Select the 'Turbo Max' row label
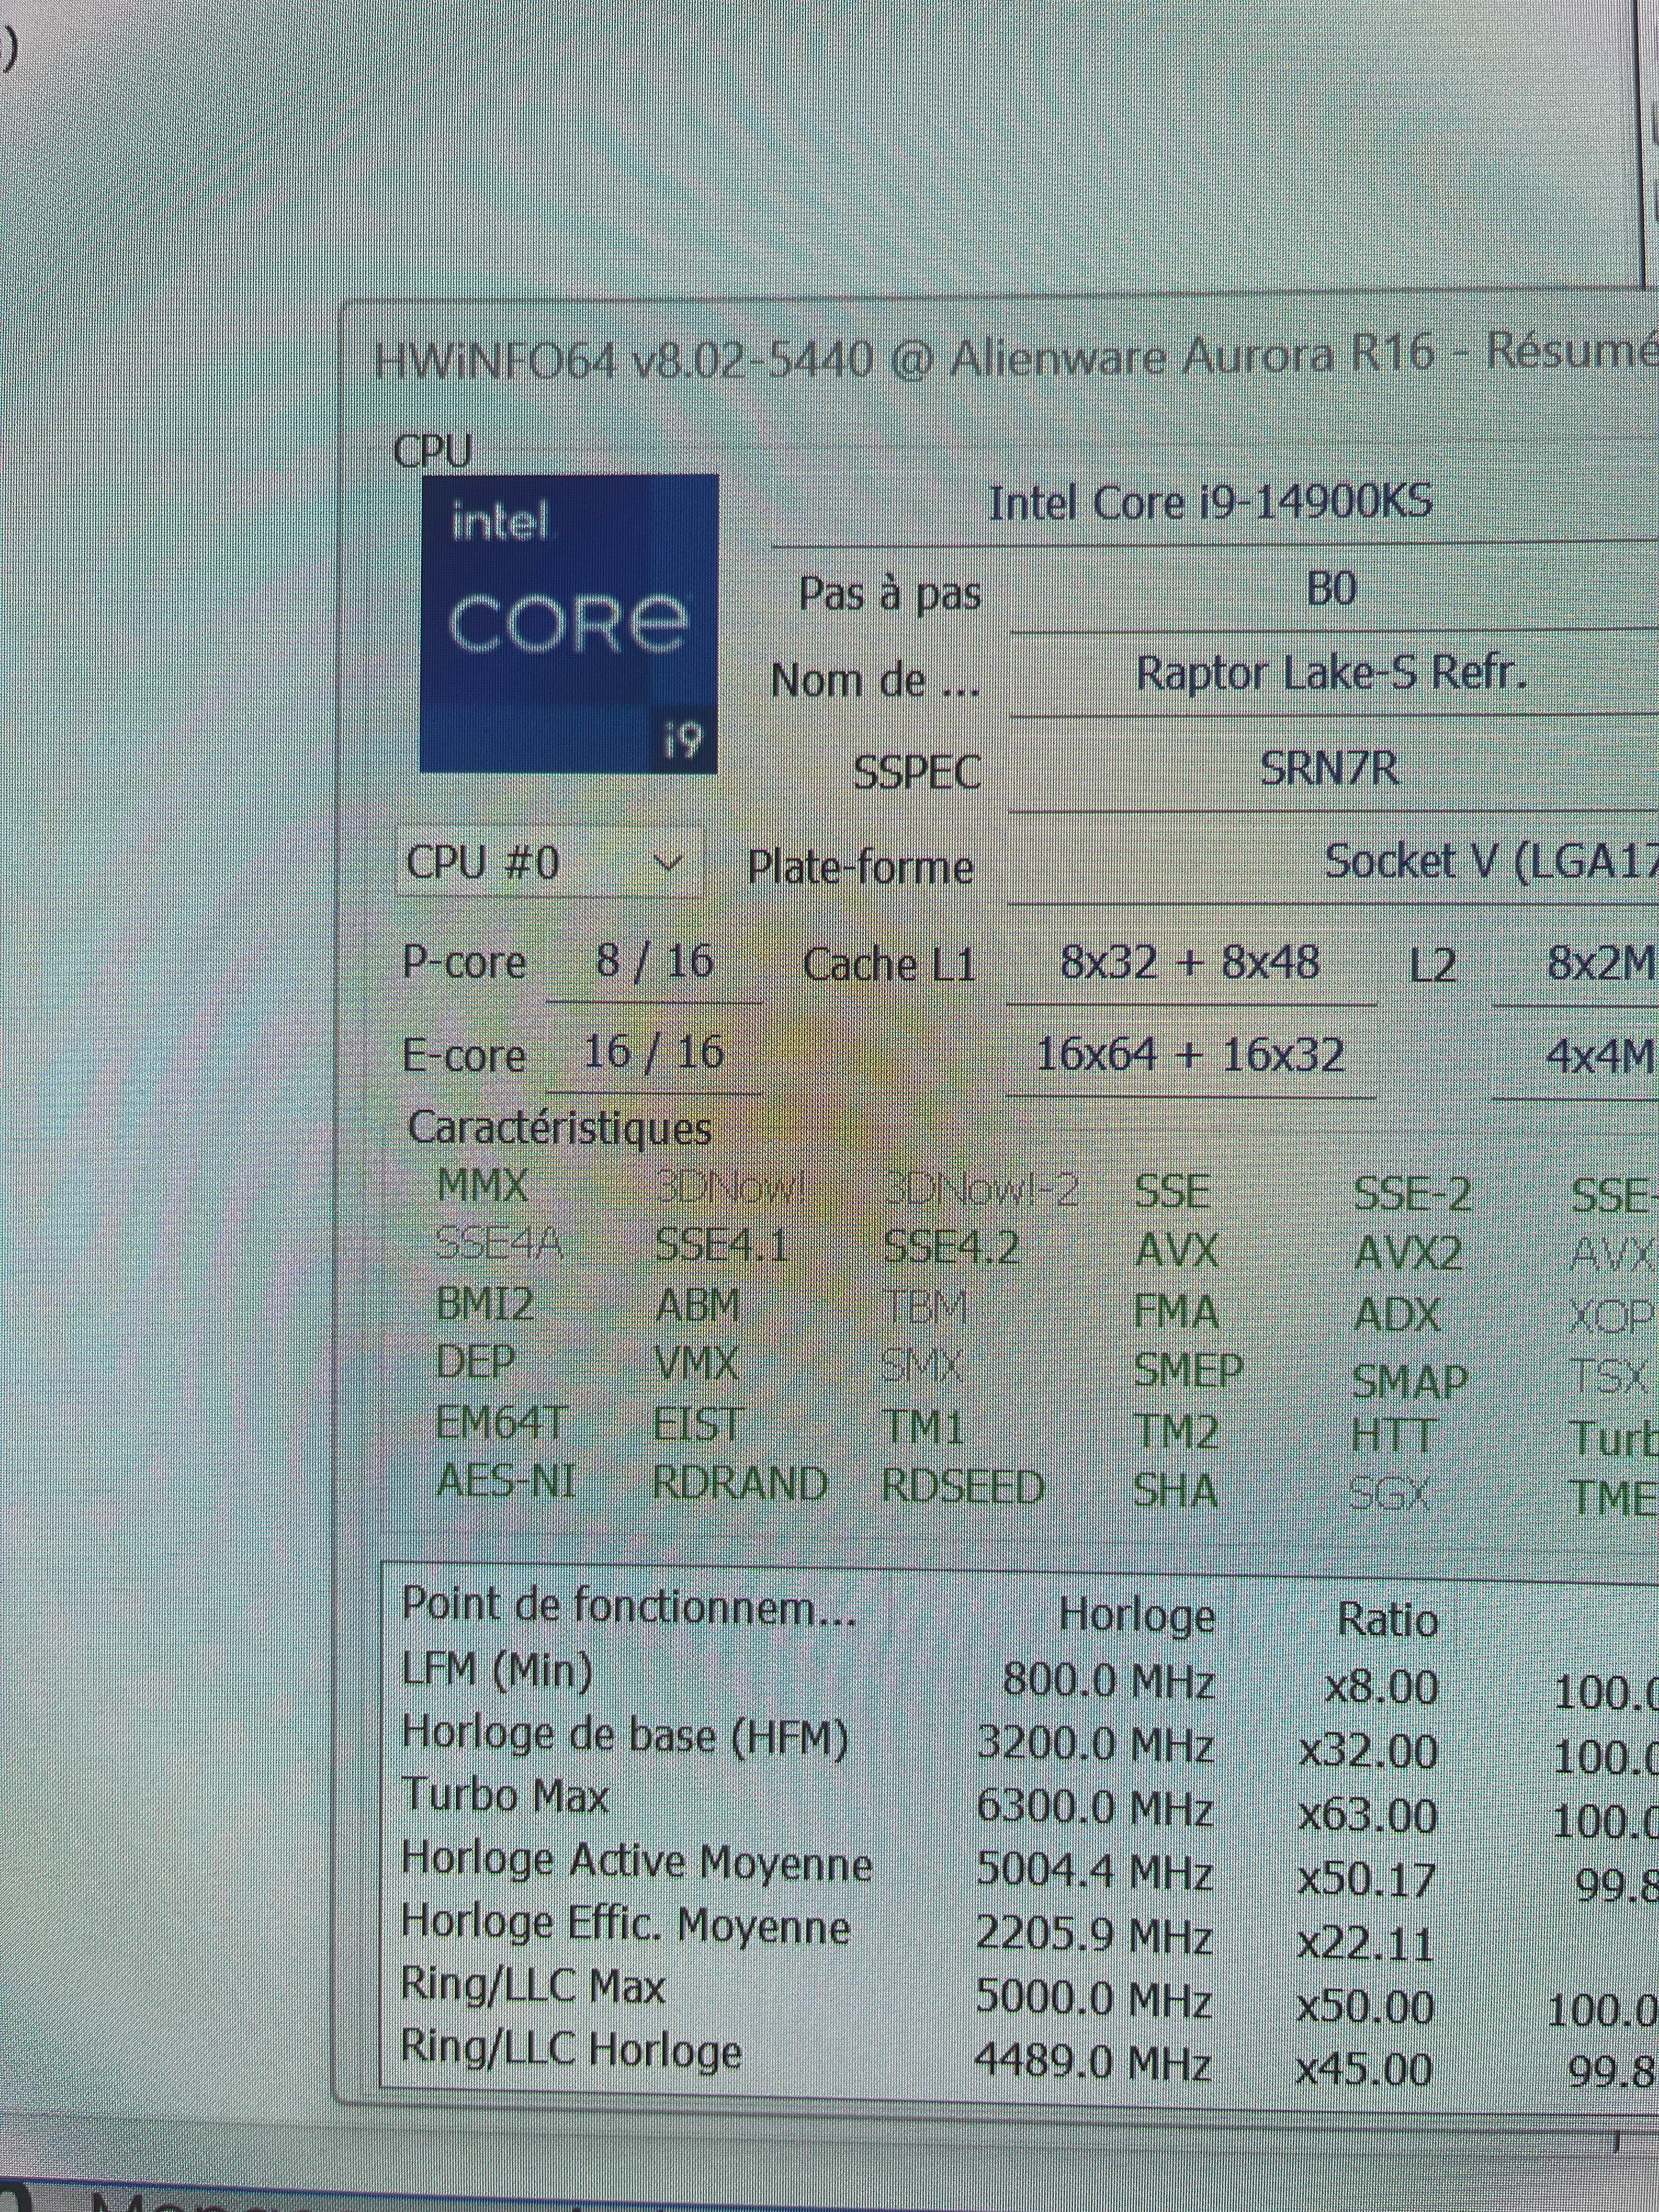This screenshot has height=2212, width=1659. (x=505, y=1796)
